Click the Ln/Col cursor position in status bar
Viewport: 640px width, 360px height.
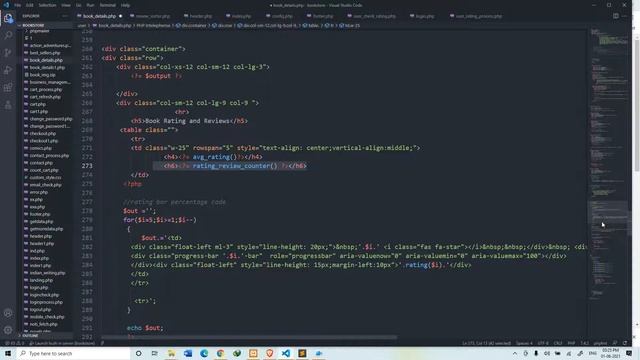(x=487, y=343)
